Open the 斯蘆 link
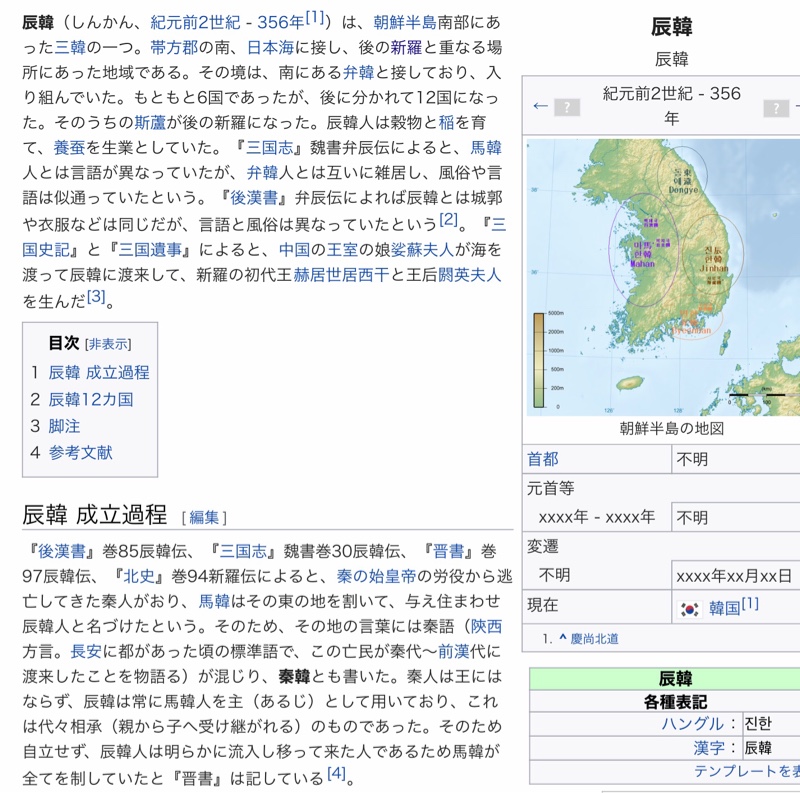 pyautogui.click(x=150, y=122)
